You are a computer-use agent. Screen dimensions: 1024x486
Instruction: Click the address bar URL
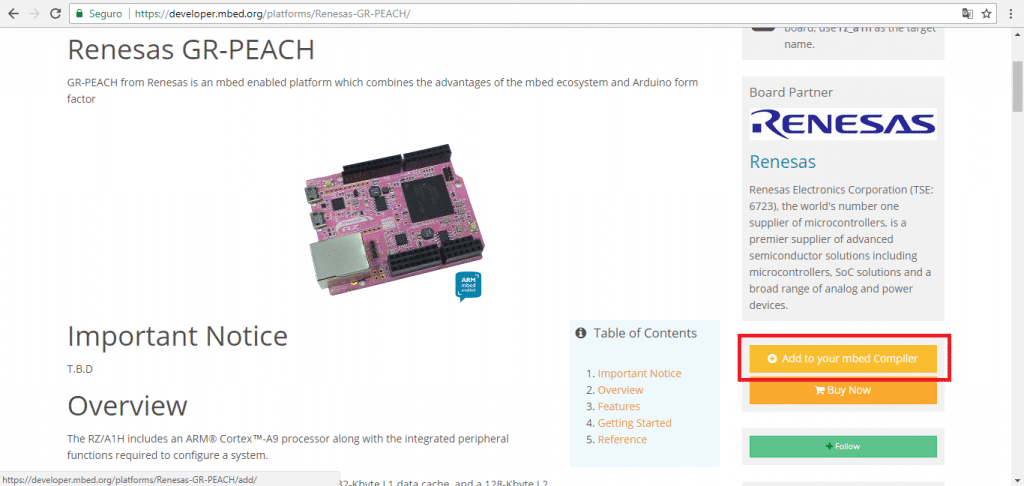(270, 14)
